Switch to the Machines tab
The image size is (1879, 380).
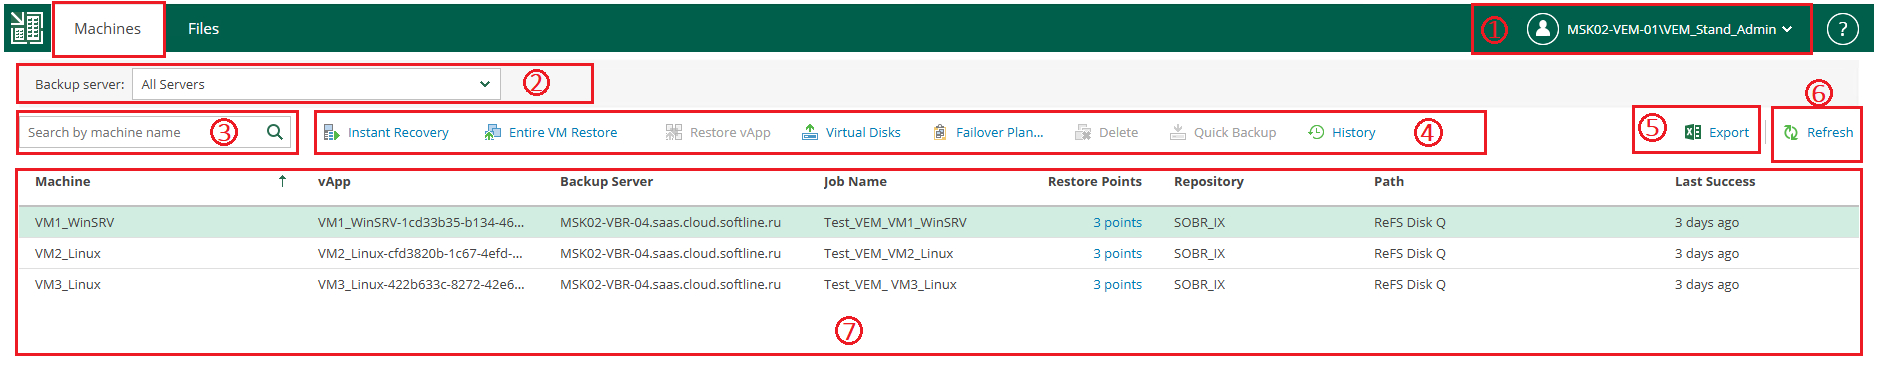108,29
